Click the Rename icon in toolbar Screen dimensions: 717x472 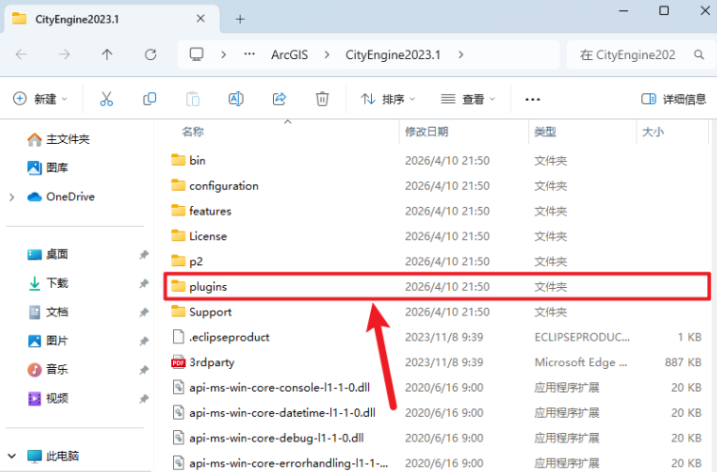(236, 99)
